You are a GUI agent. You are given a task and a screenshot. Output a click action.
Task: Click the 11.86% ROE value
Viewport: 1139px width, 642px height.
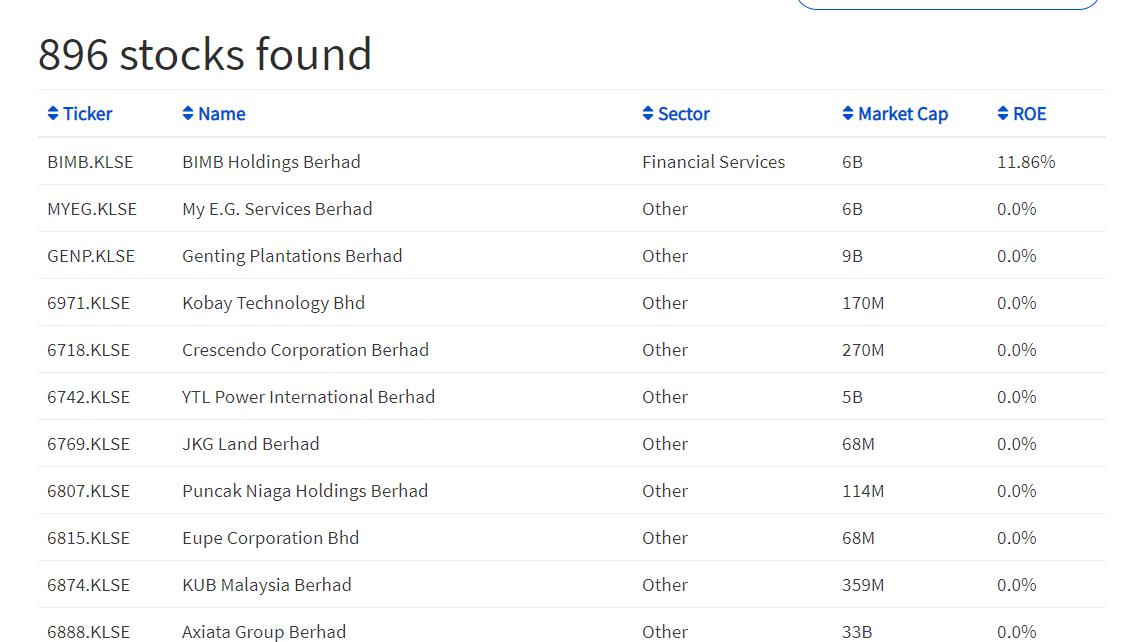(x=1026, y=162)
